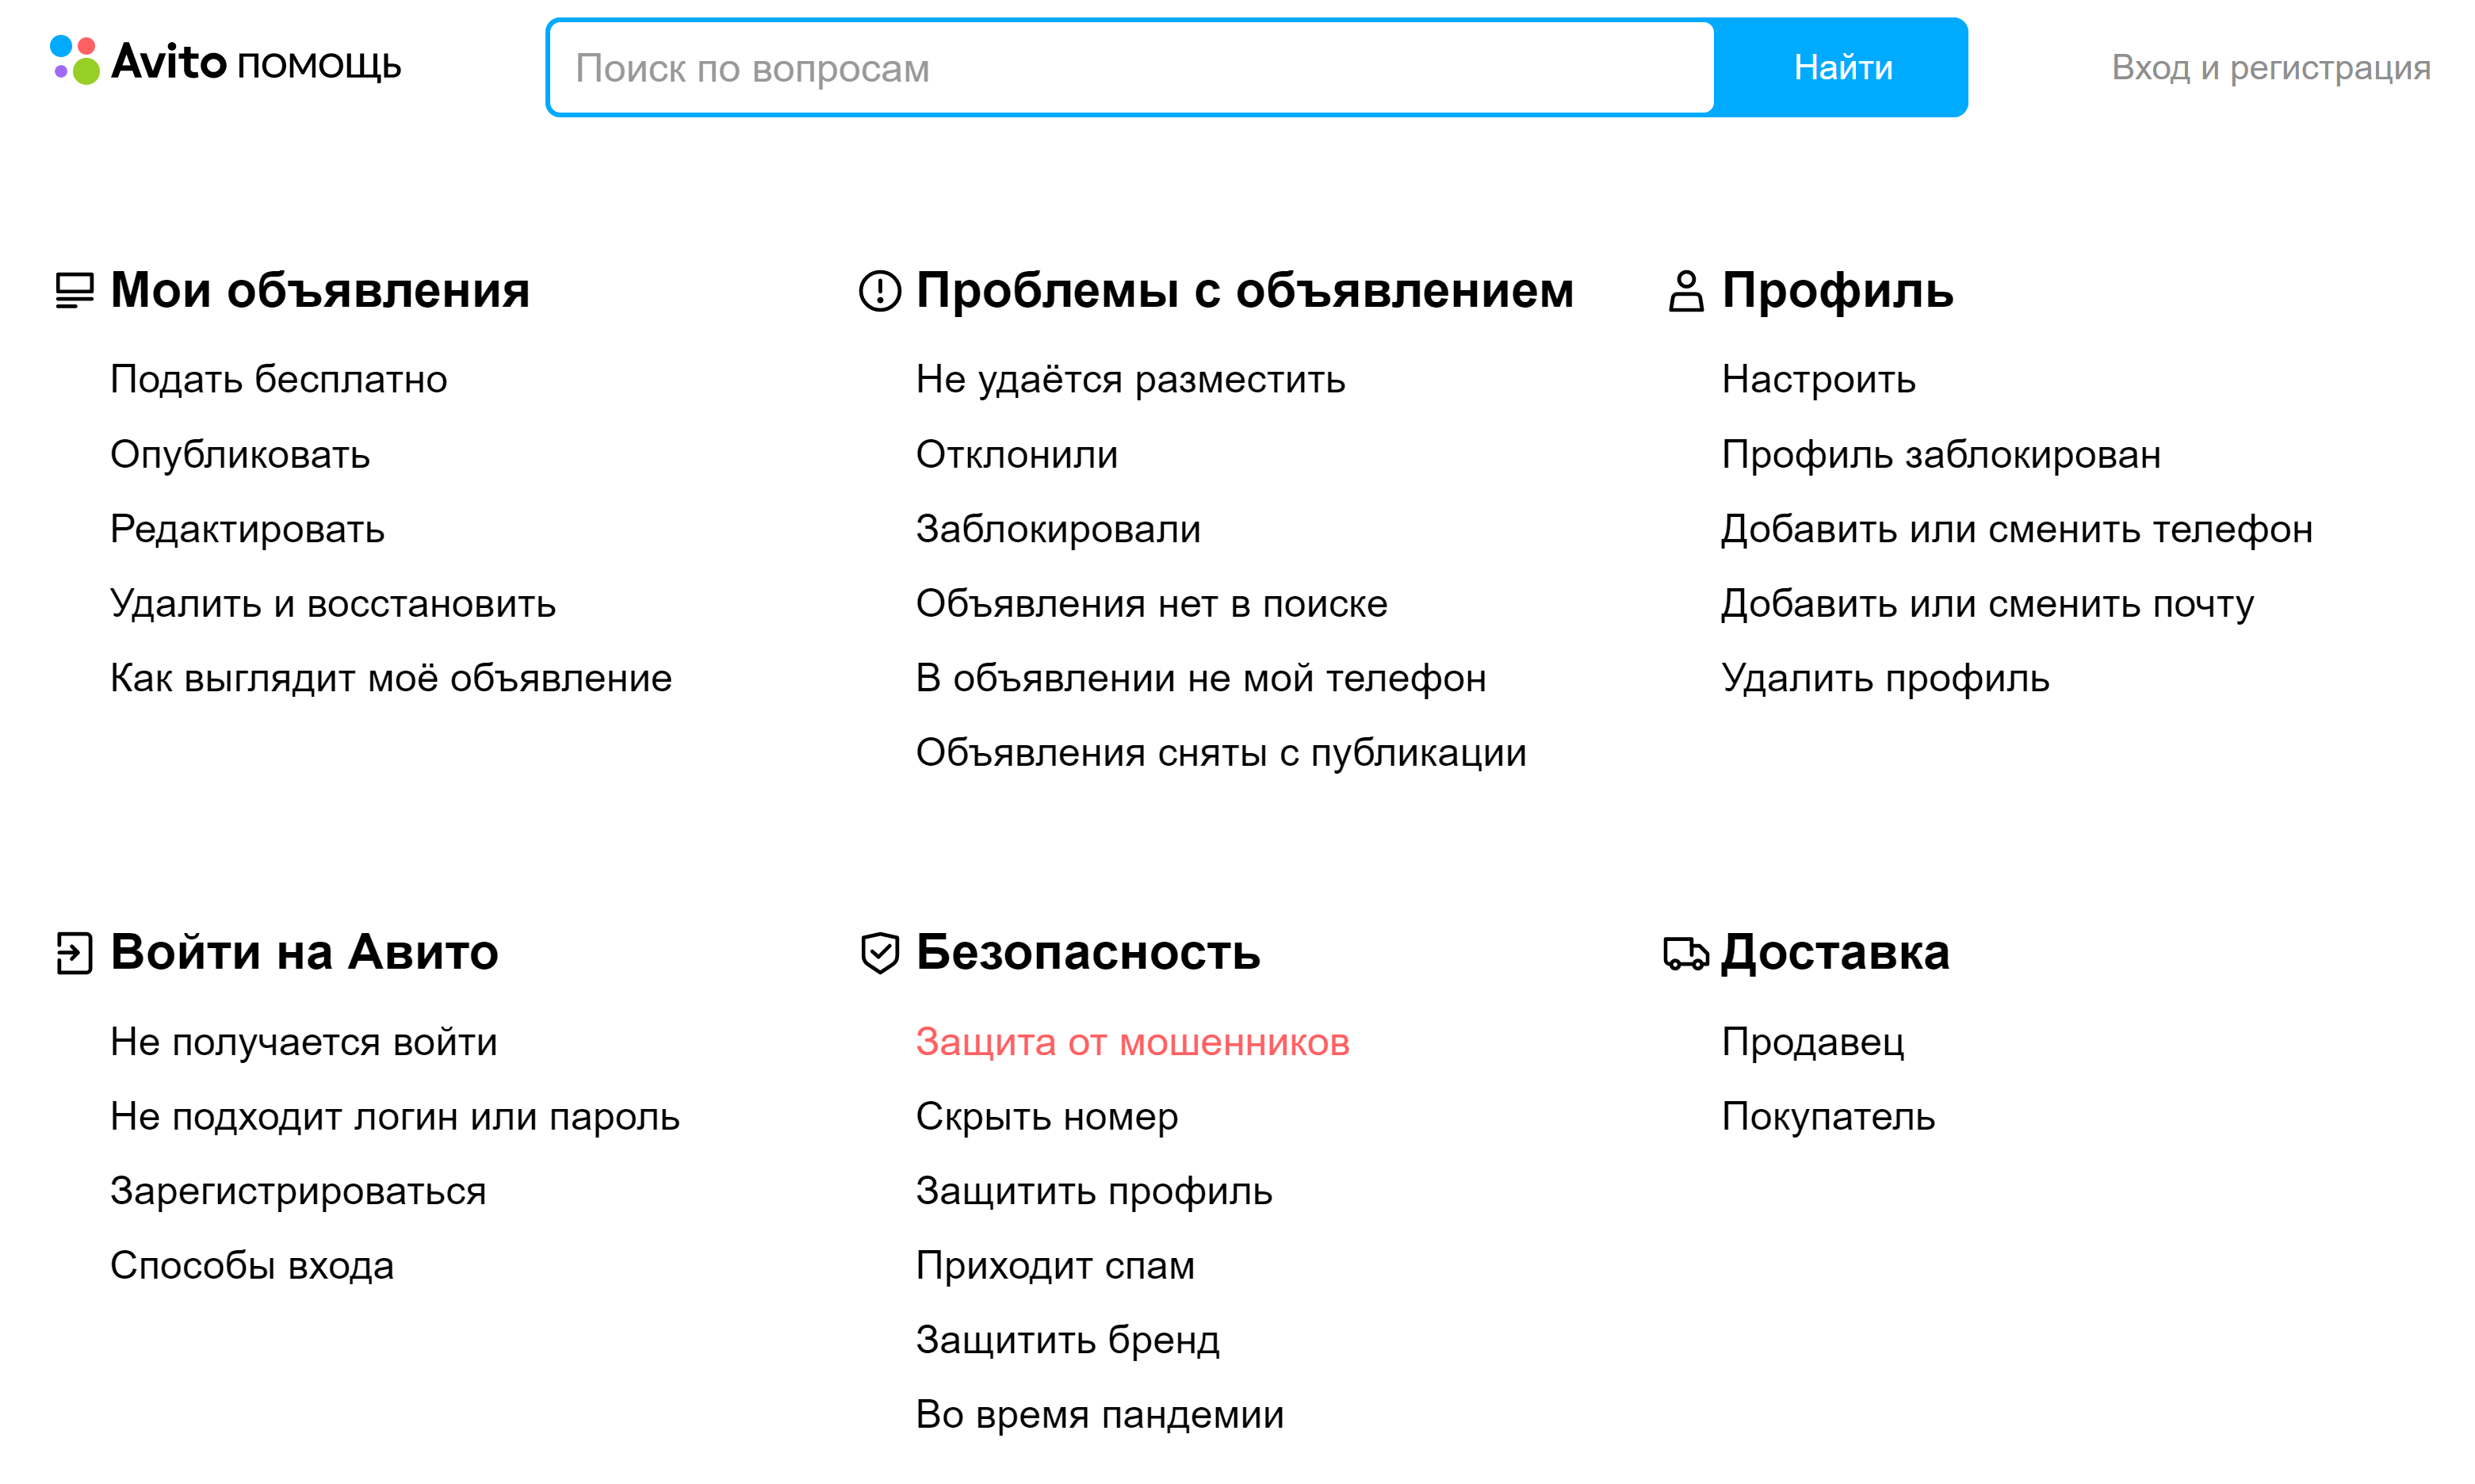Open Удалить профиль help topic
Image resolution: width=2475 pixels, height=1484 pixels.
(1884, 678)
